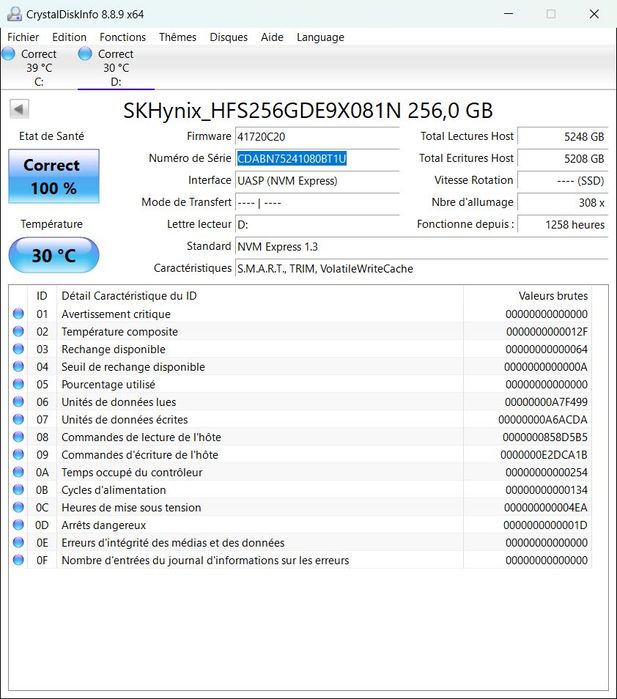Click the Fonctionne depuis value 1258 heures
Screen dimensions: 617x699
tap(563, 224)
